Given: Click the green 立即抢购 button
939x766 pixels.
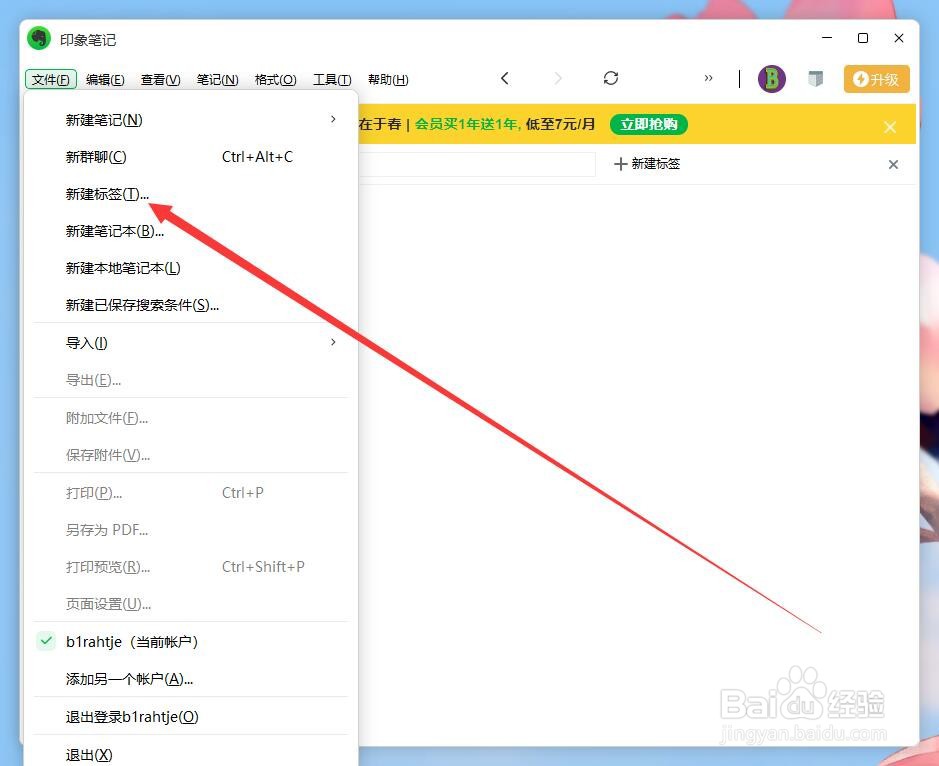Looking at the screenshot, I should [649, 124].
